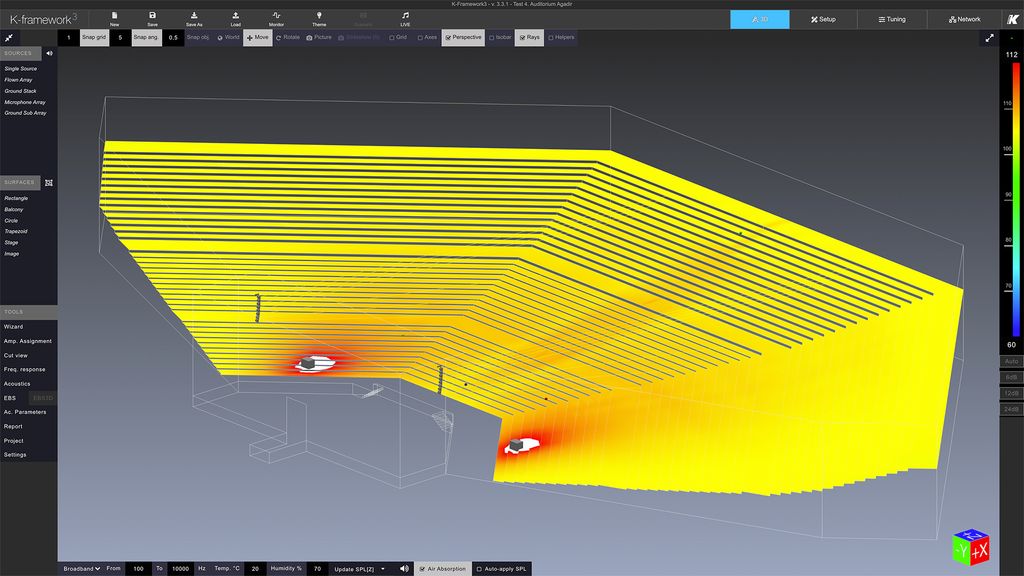Toggle the Rays display option

pyautogui.click(x=528, y=37)
